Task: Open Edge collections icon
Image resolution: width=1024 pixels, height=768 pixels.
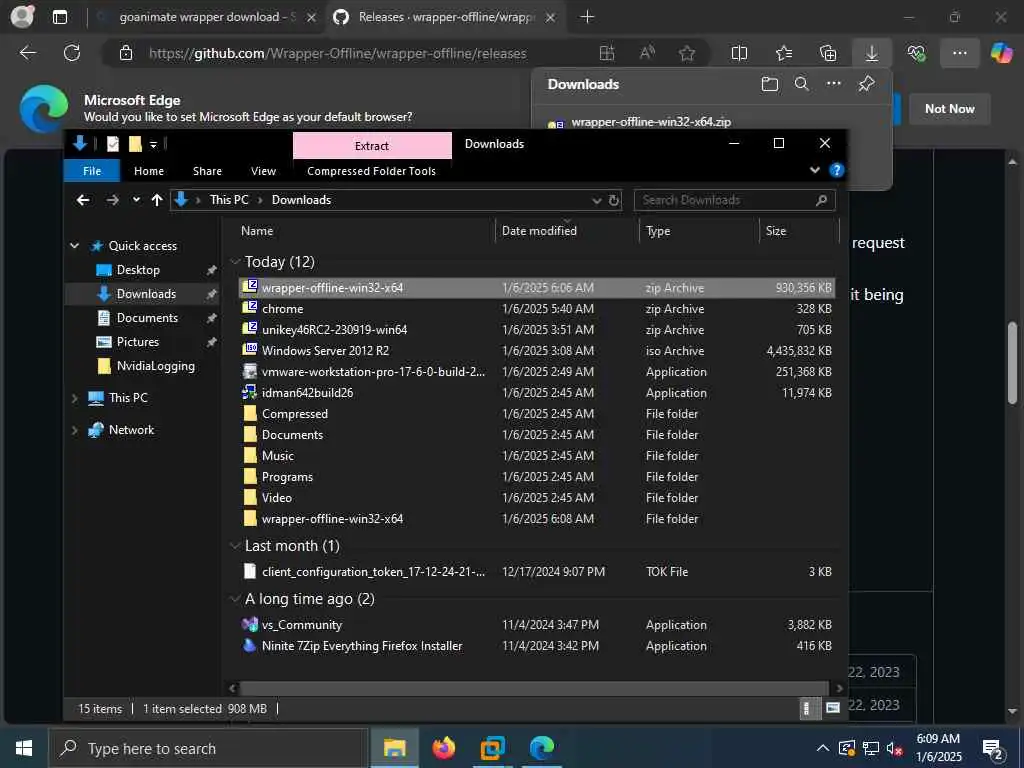Action: [x=827, y=54]
